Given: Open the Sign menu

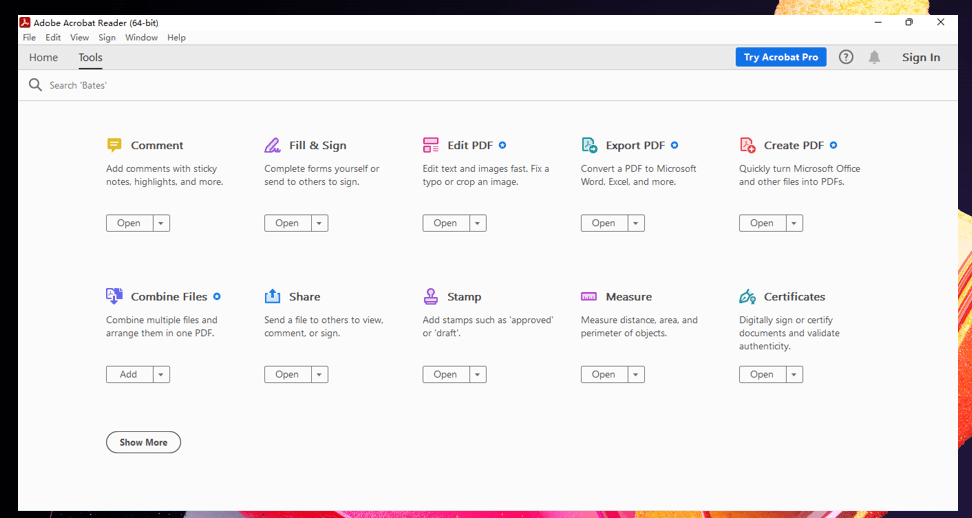Looking at the screenshot, I should [107, 37].
